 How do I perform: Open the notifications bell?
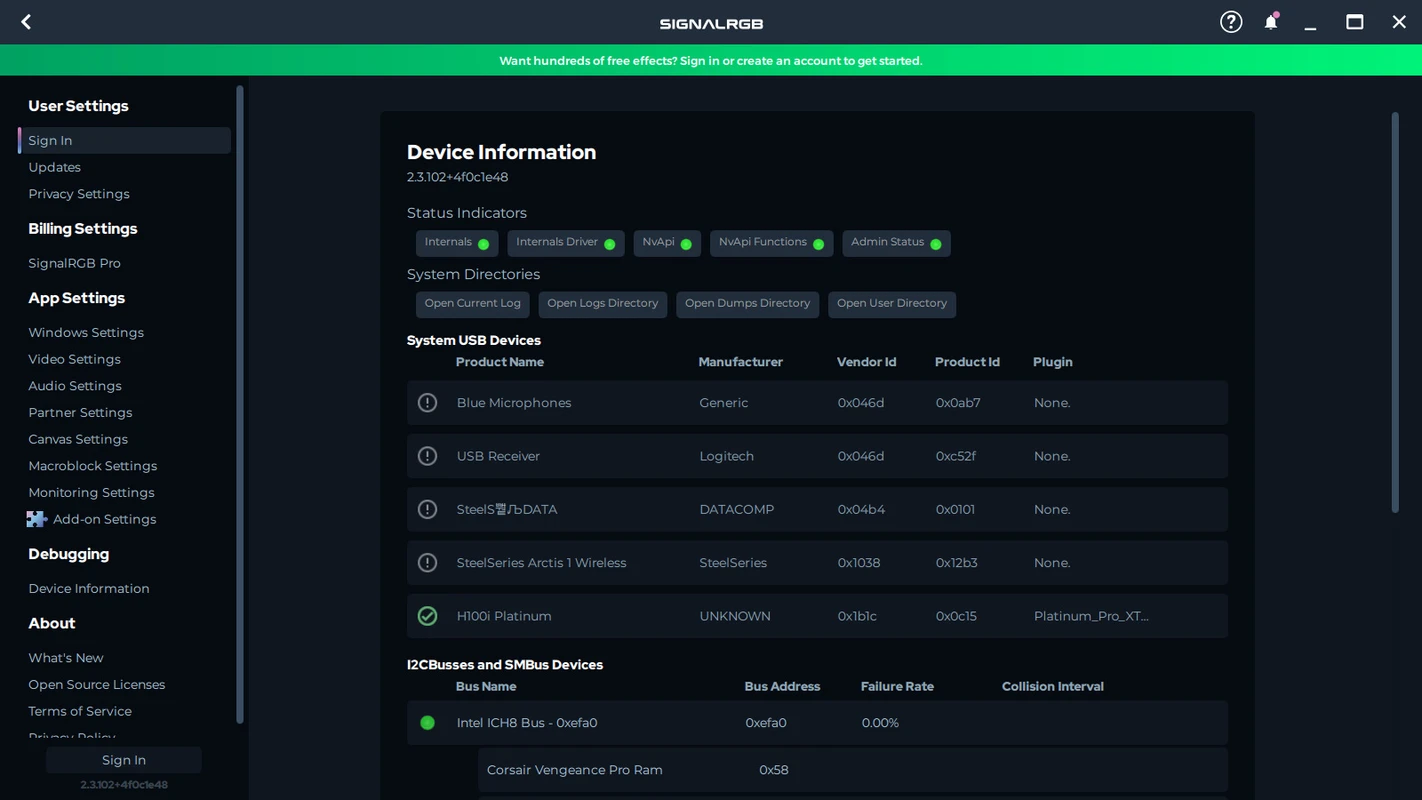[1271, 22]
